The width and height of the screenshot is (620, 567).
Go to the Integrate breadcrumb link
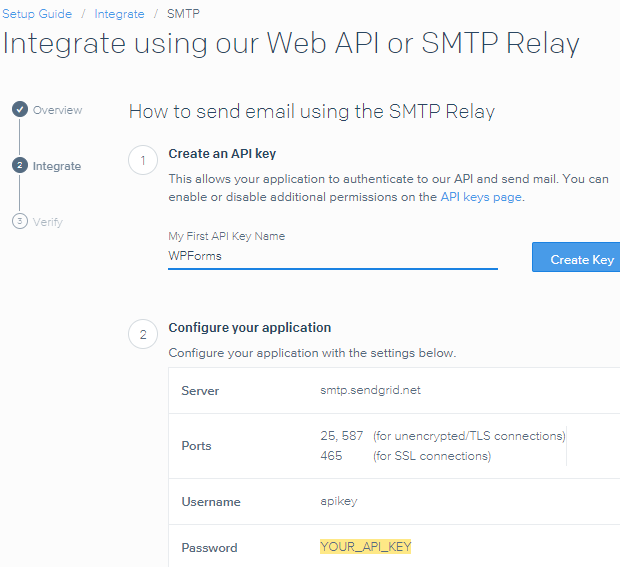[119, 14]
